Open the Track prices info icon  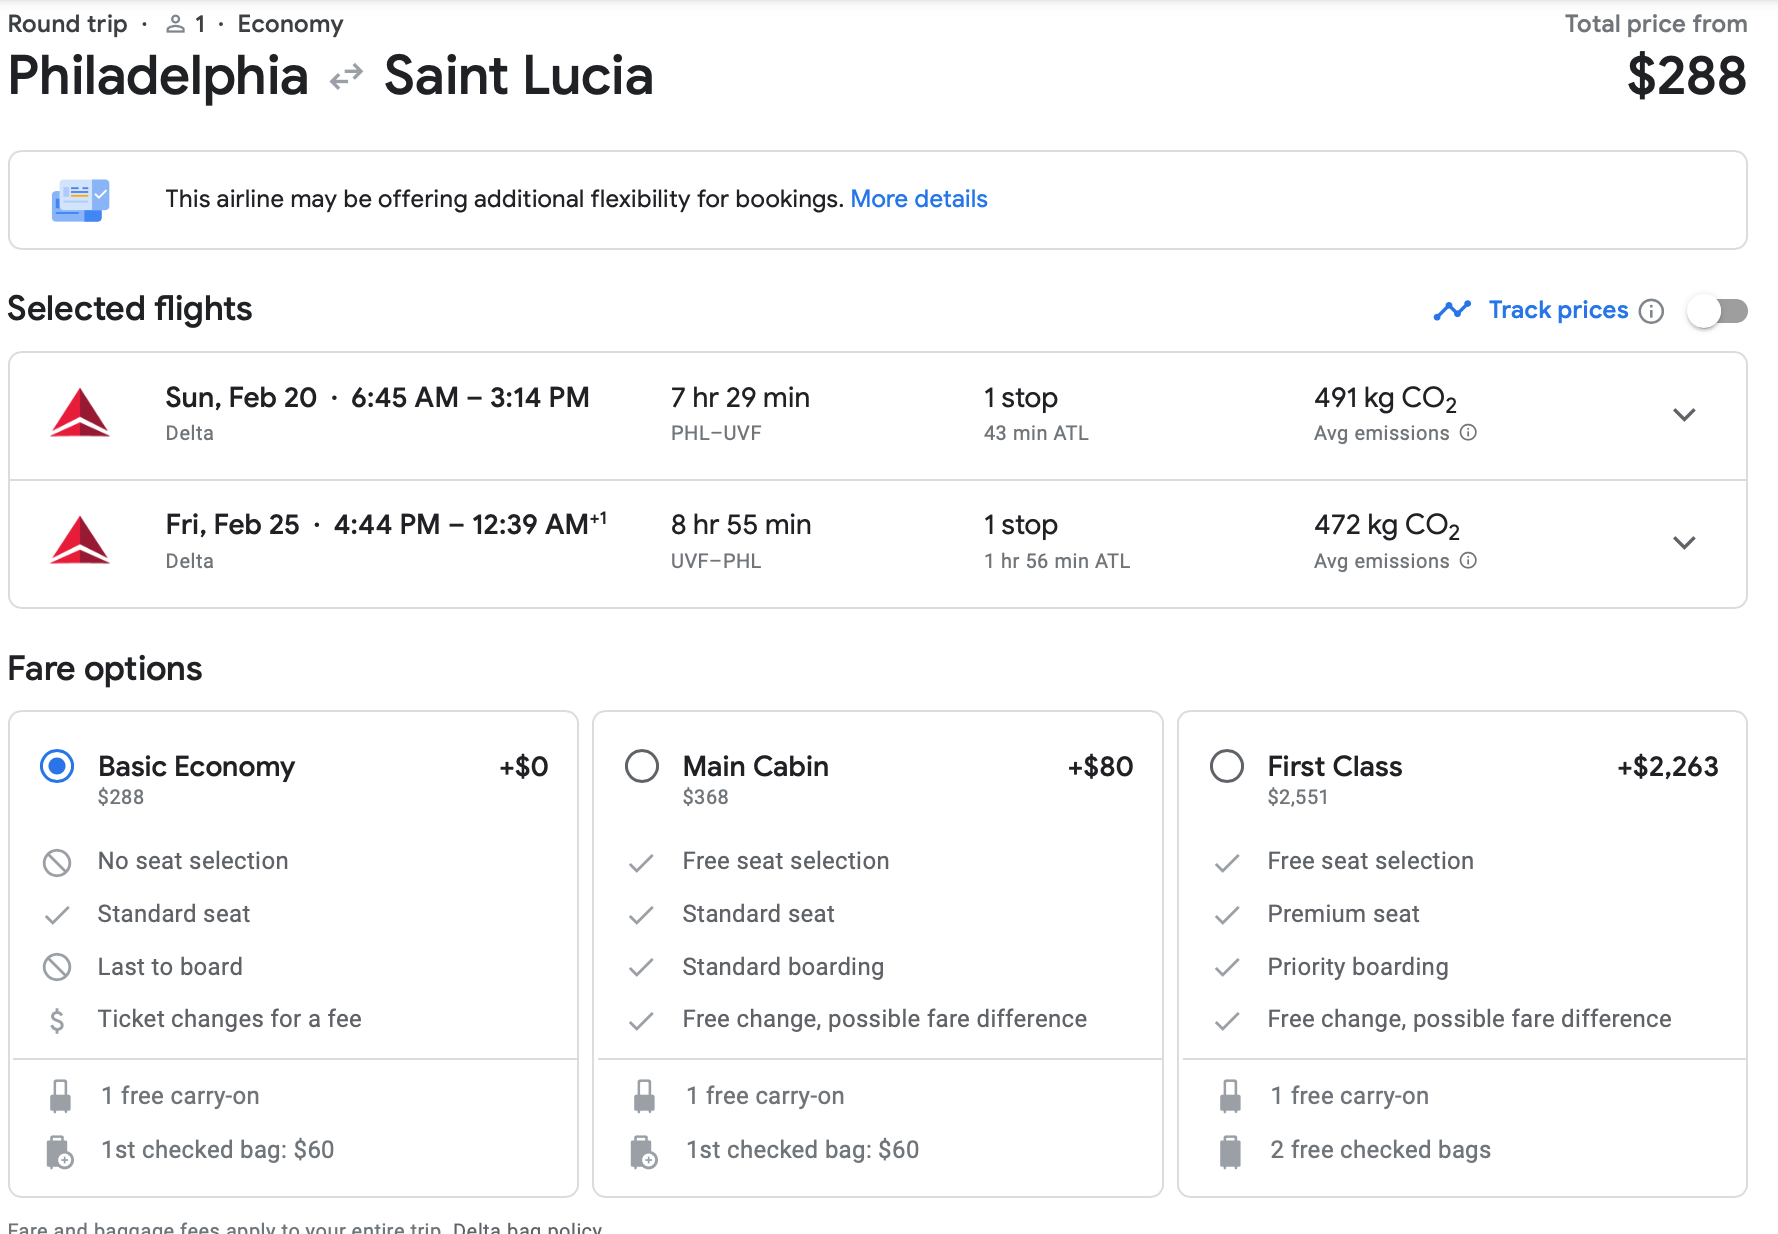[x=1652, y=311]
